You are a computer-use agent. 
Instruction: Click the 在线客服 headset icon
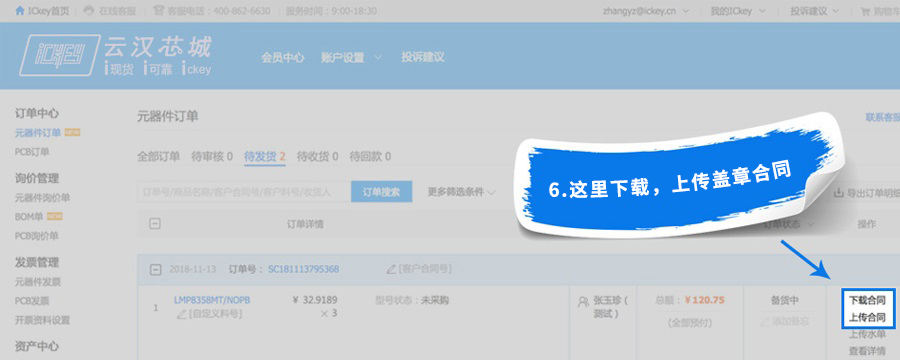point(88,11)
